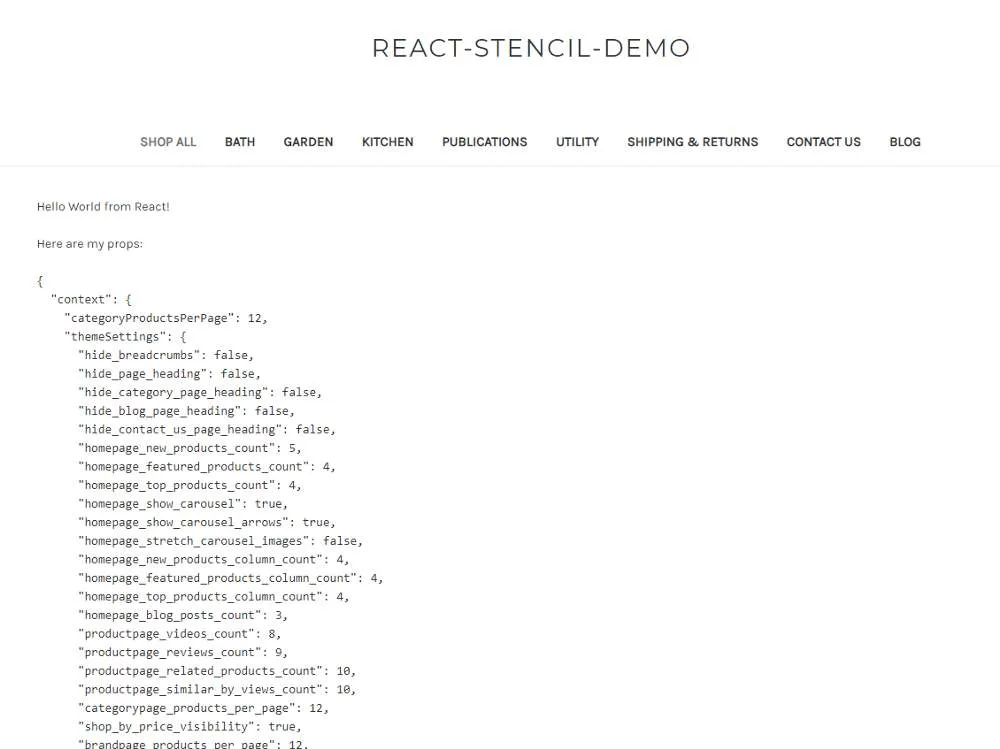
Task: Go to the BATH category
Action: pos(240,142)
